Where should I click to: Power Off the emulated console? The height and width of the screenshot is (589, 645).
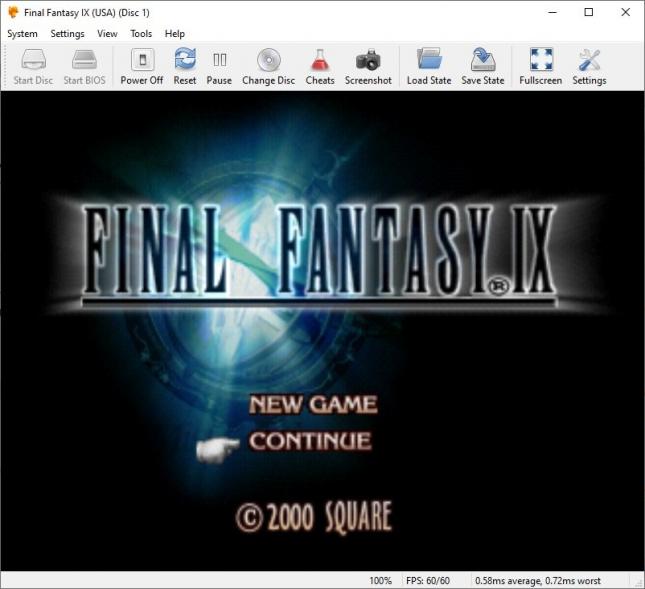[x=142, y=67]
